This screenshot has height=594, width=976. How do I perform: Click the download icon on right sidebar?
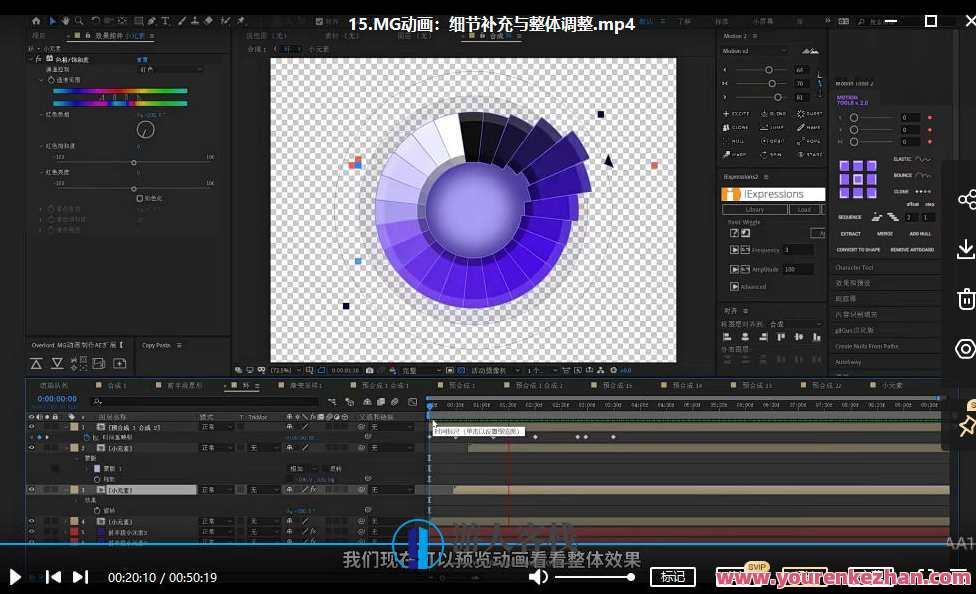coord(965,249)
